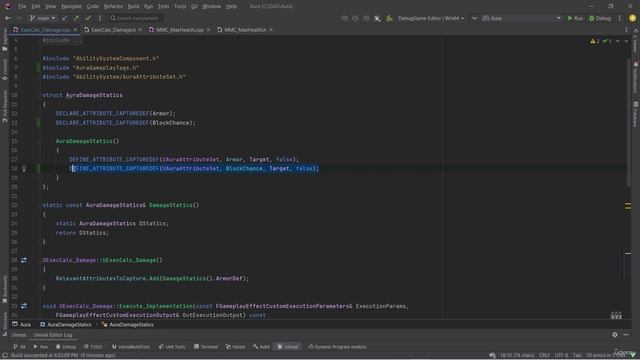
Task: Click the Aura breadcrumb
Action: (x=22, y=324)
